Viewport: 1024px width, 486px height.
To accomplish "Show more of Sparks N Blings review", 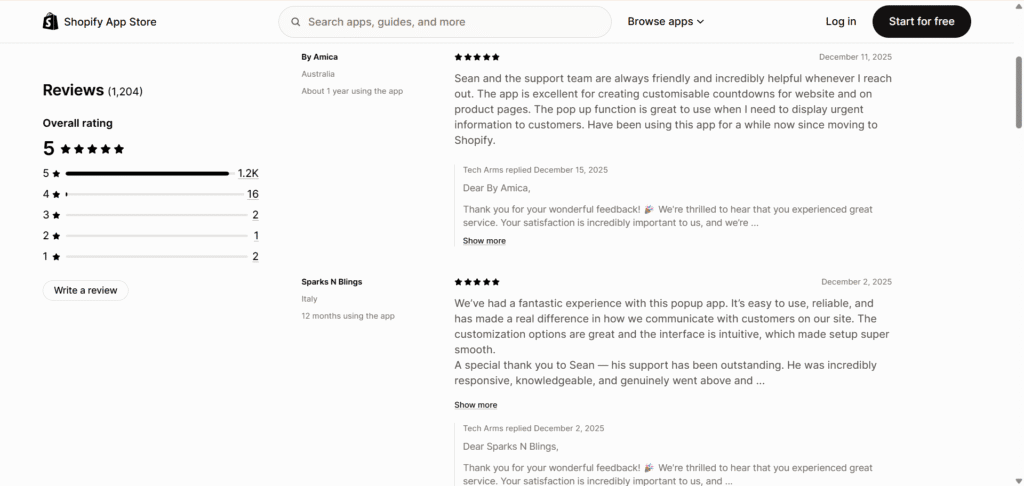I will 475,405.
